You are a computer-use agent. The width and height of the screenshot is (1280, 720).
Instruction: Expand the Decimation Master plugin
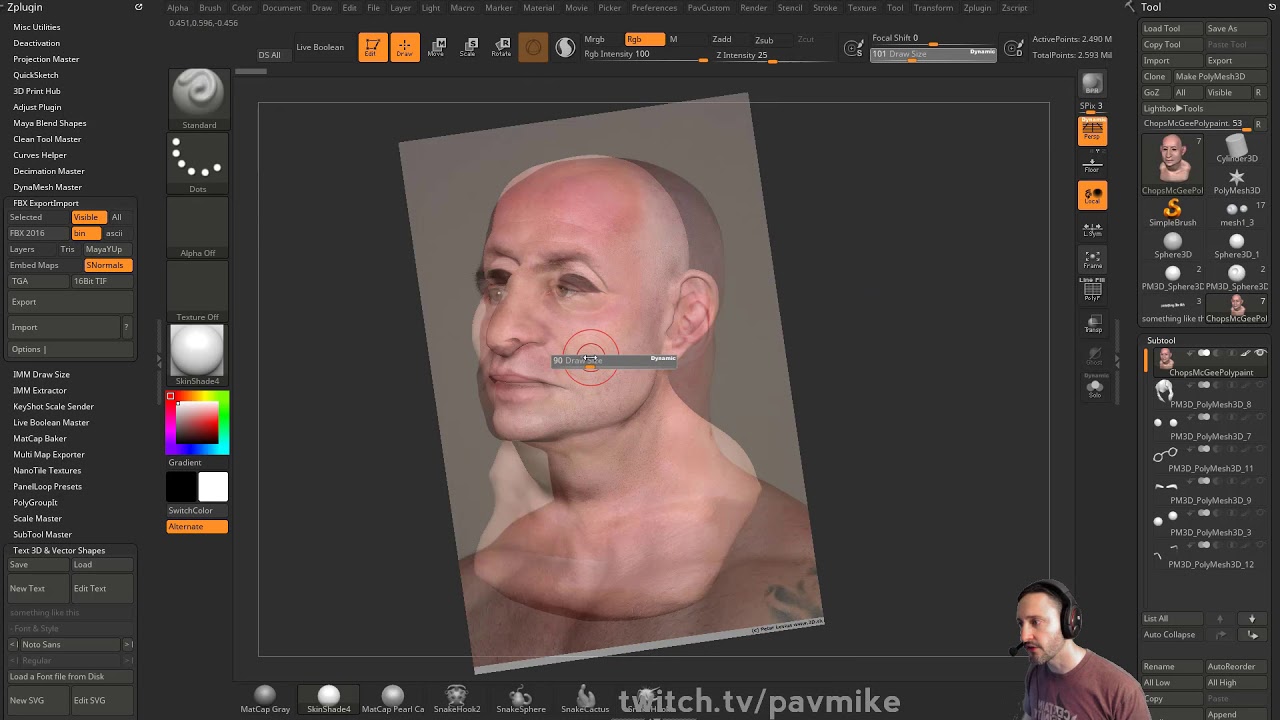49,171
